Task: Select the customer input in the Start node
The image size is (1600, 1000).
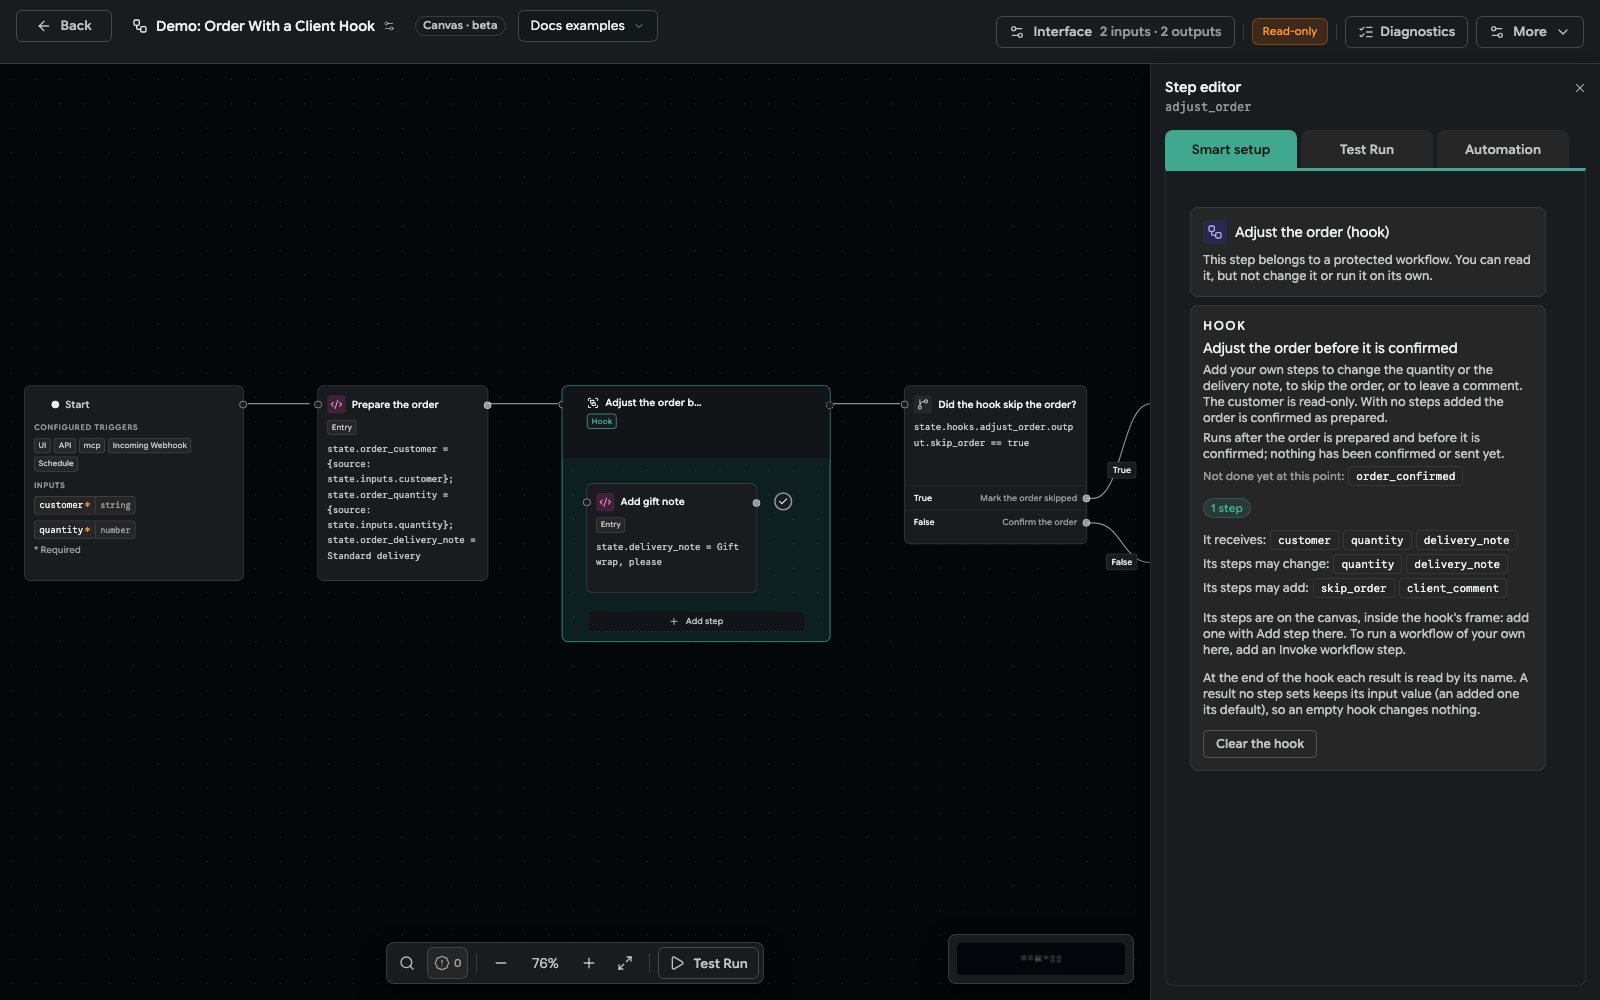Action: point(85,506)
